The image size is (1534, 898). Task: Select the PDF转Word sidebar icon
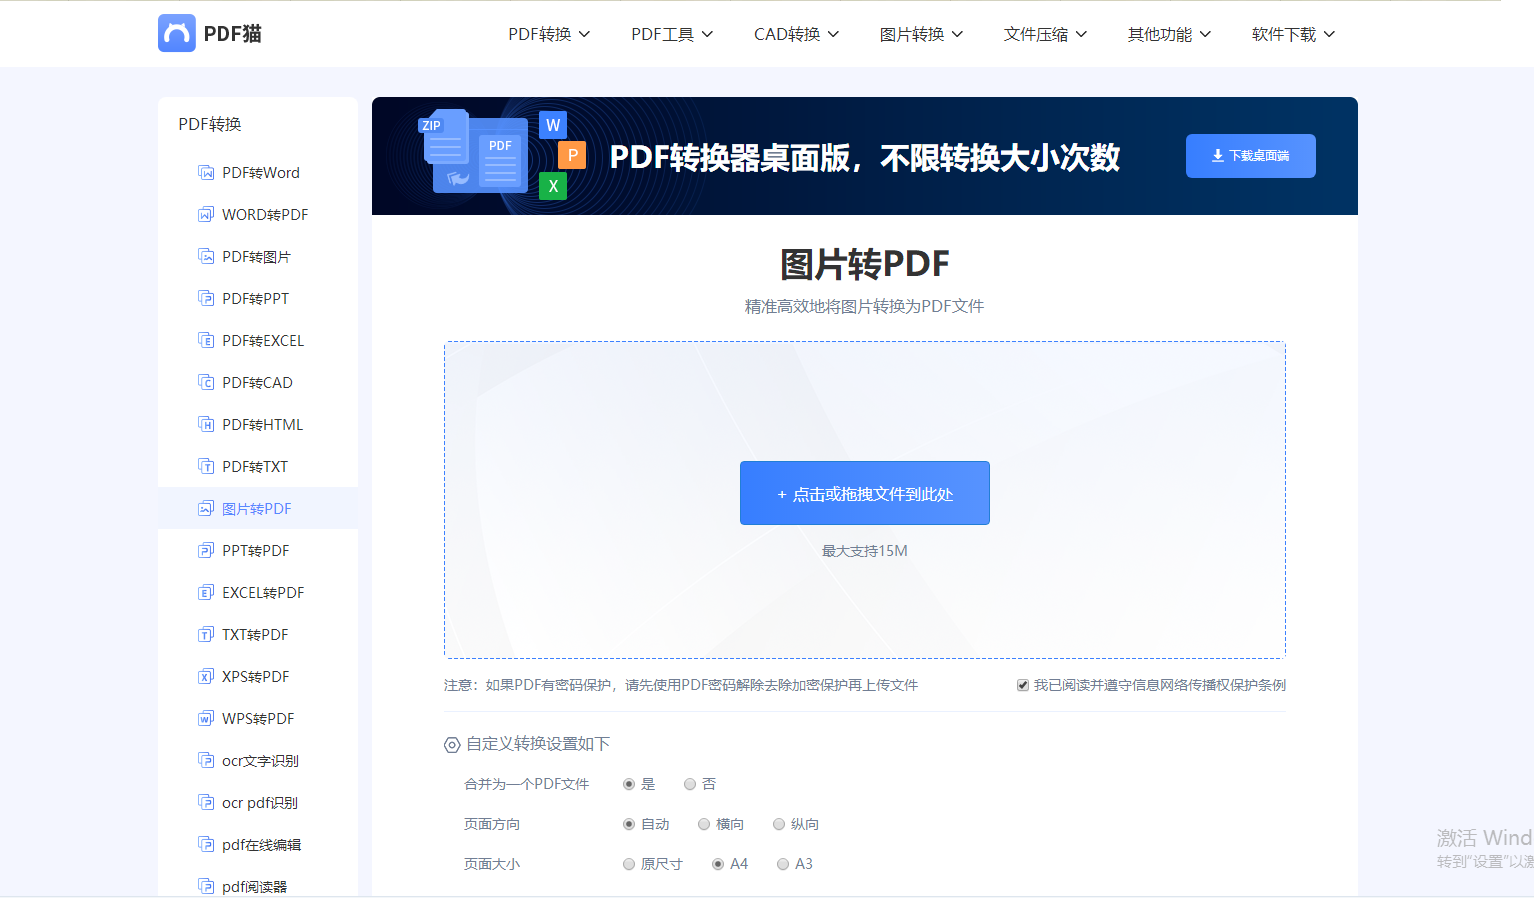coord(205,172)
